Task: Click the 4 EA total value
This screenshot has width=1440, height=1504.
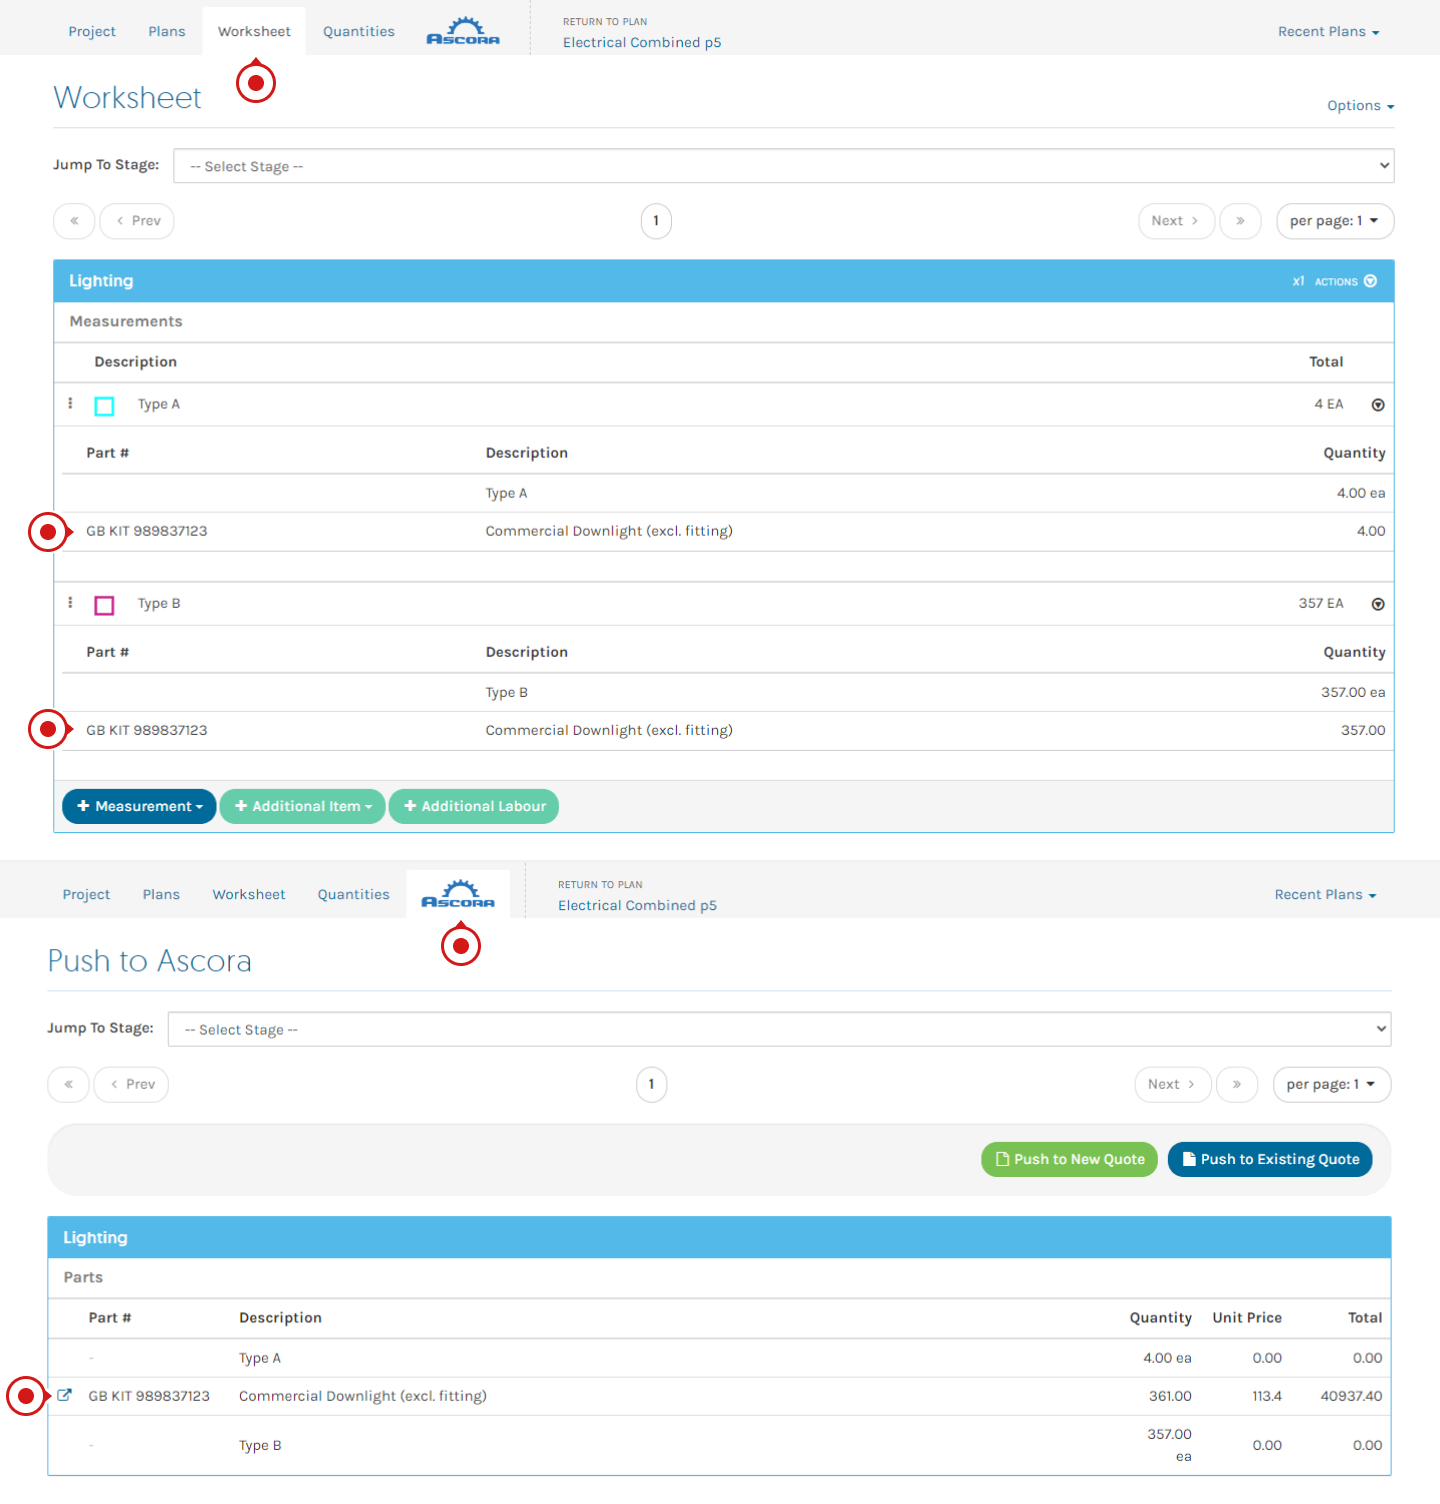Action: pos(1329,404)
